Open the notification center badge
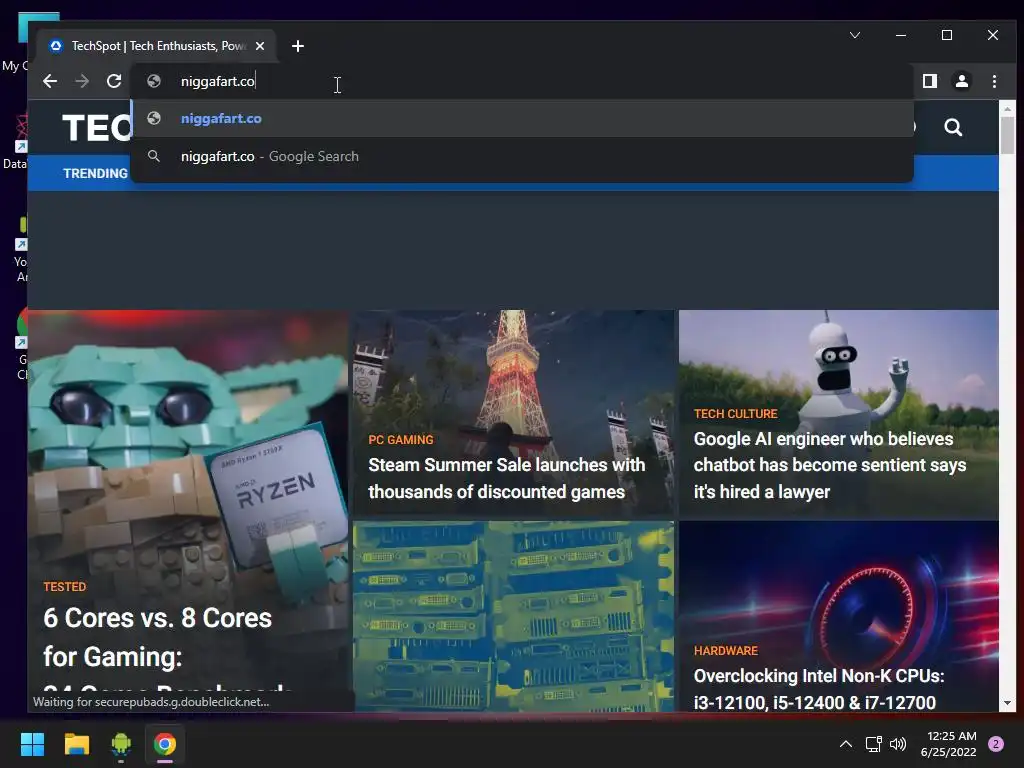The width and height of the screenshot is (1024, 768). [x=996, y=744]
